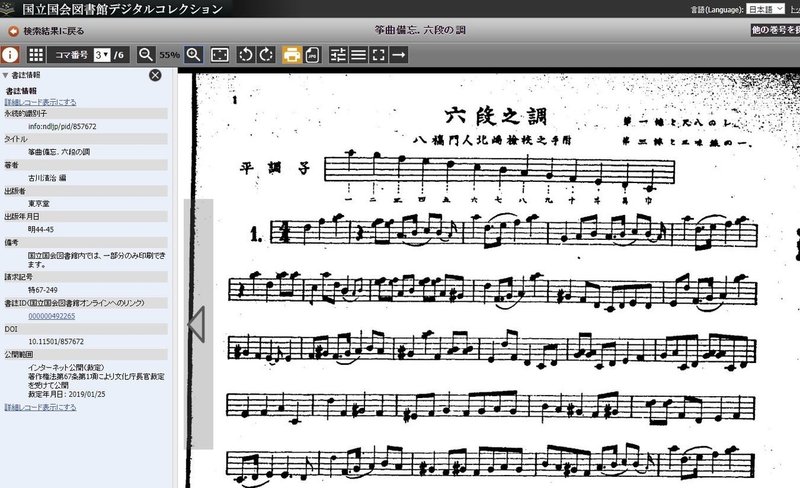
Task: Go to the next page arrow
Action: click(x=399, y=55)
